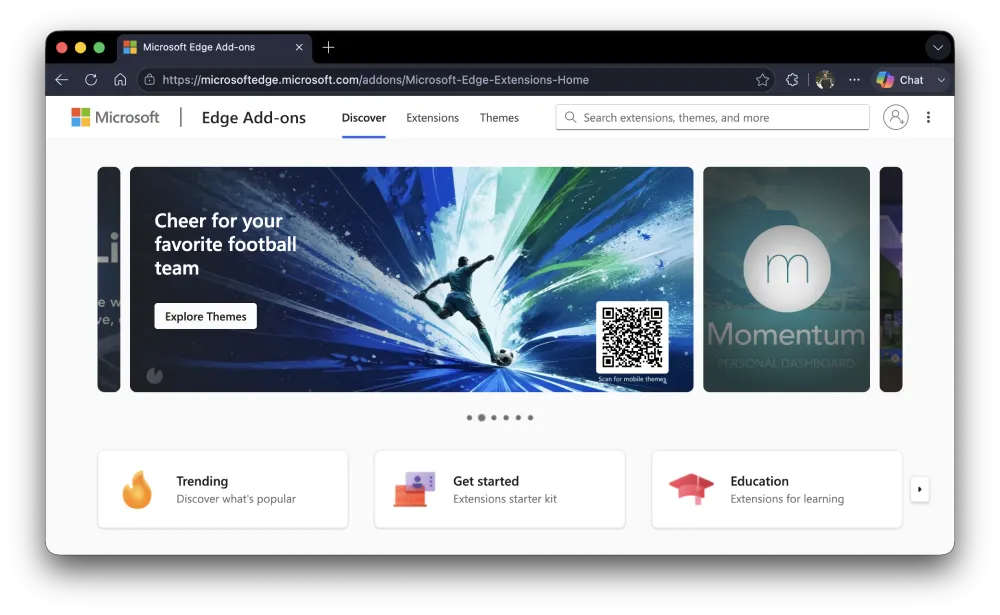This screenshot has height=615, width=1000.
Task: Switch to the Themes tab
Action: [499, 117]
